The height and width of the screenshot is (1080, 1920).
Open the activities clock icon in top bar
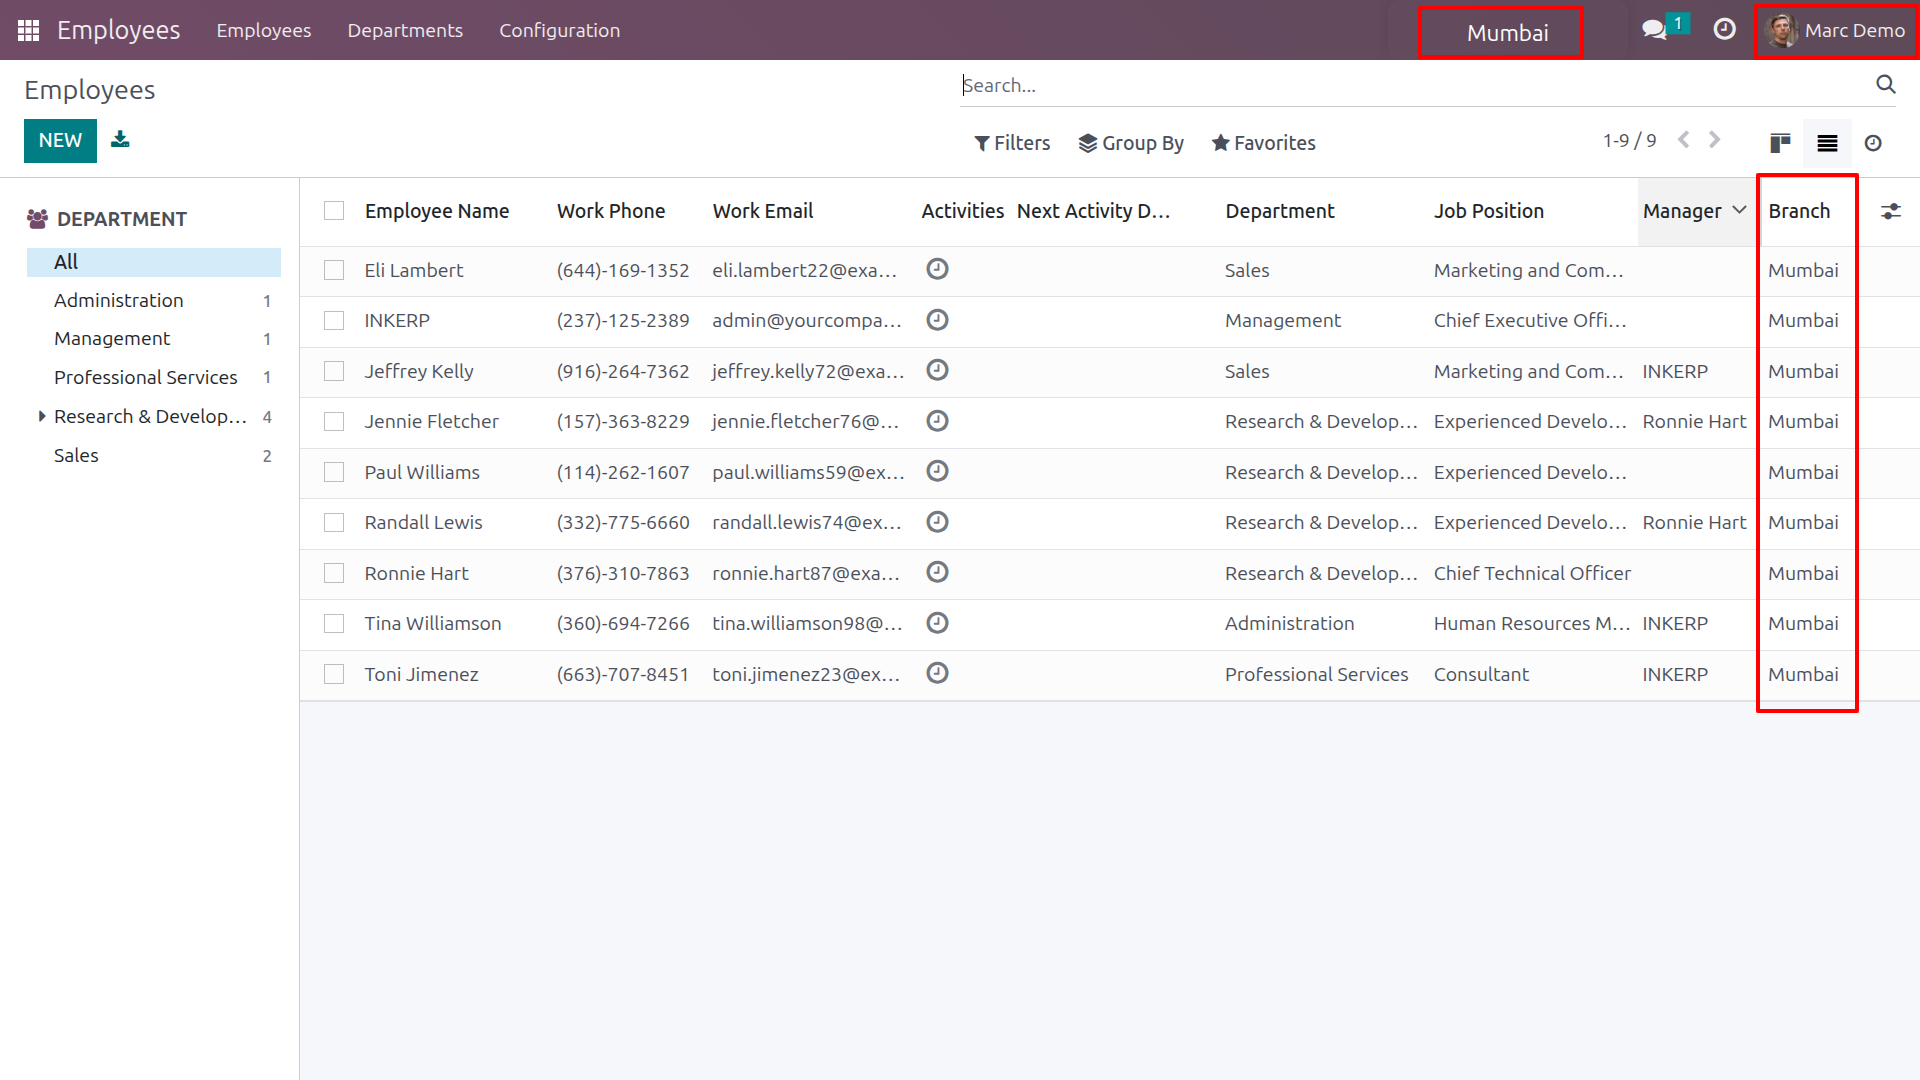click(x=1724, y=30)
